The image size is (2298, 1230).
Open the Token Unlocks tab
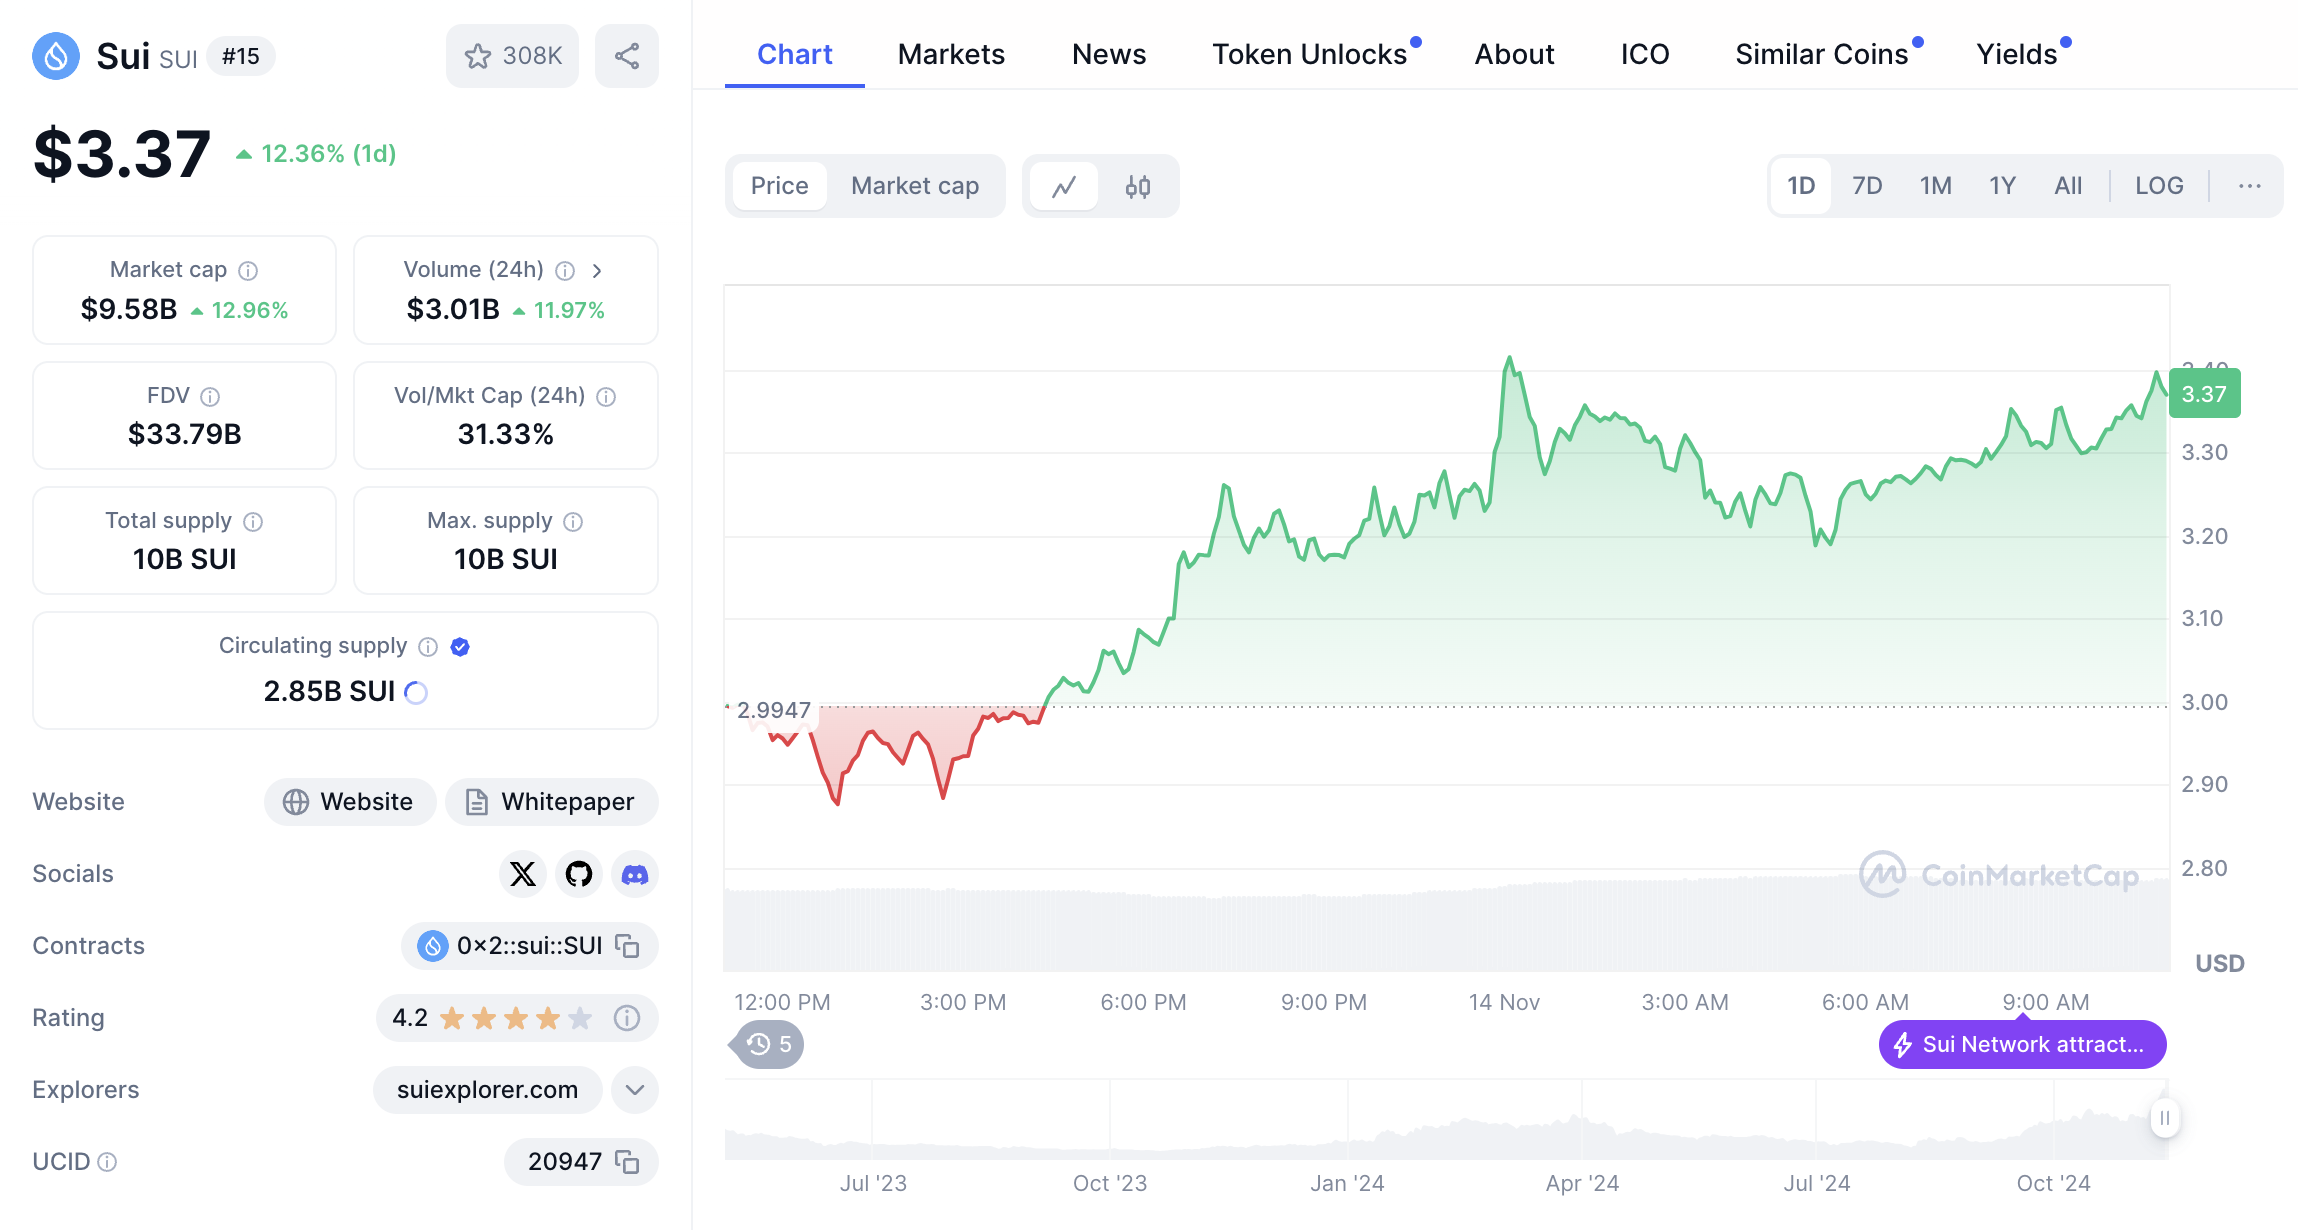1310,54
